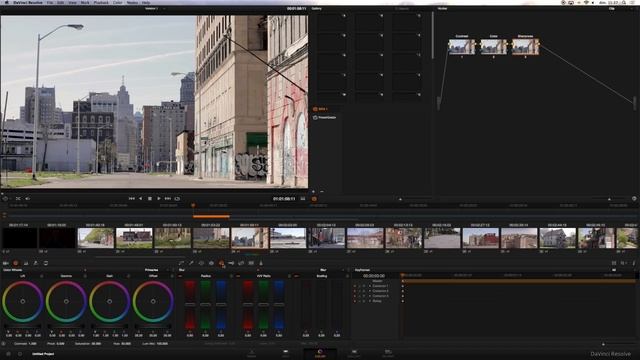
Task: Toggle loop playback in the viewer
Action: pyautogui.click(x=177, y=198)
